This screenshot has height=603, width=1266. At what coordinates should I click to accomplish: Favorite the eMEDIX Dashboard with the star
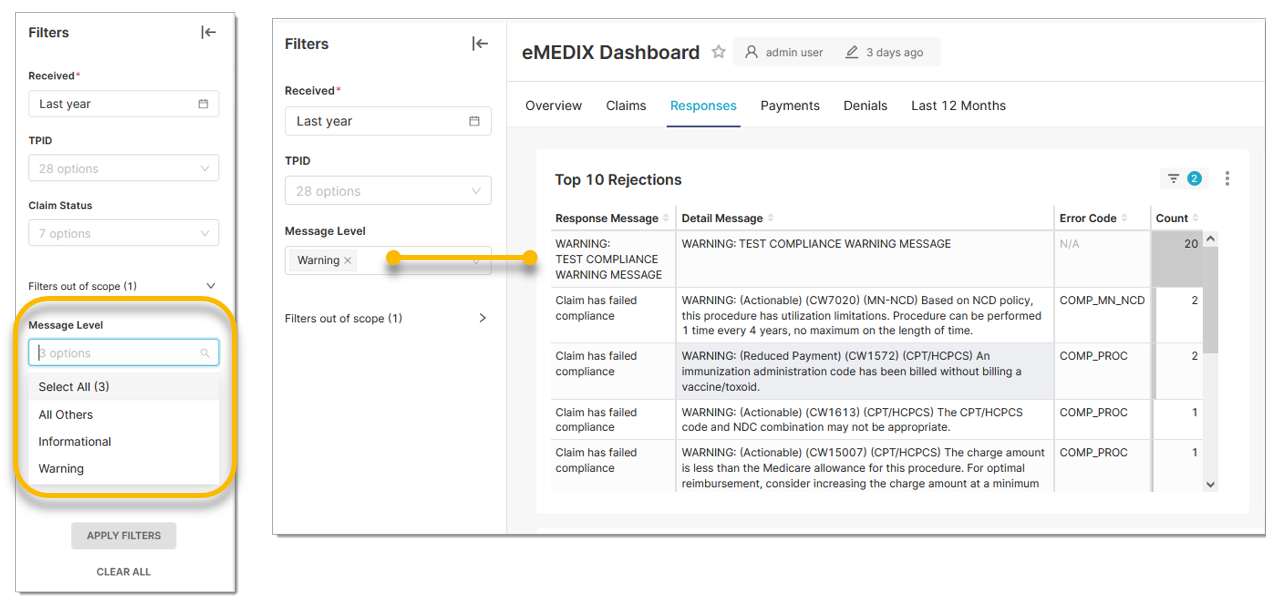pos(718,52)
